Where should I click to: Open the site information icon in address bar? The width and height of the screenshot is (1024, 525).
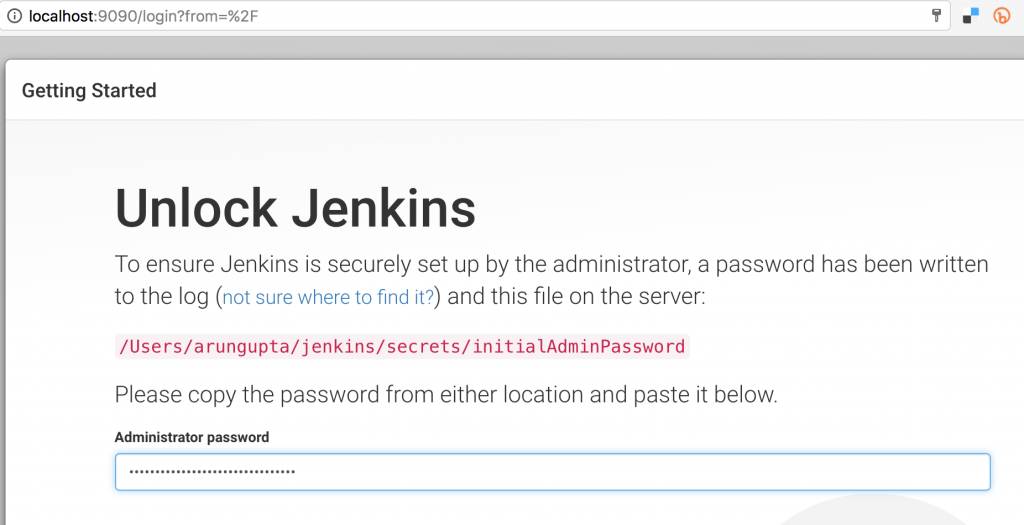point(13,16)
